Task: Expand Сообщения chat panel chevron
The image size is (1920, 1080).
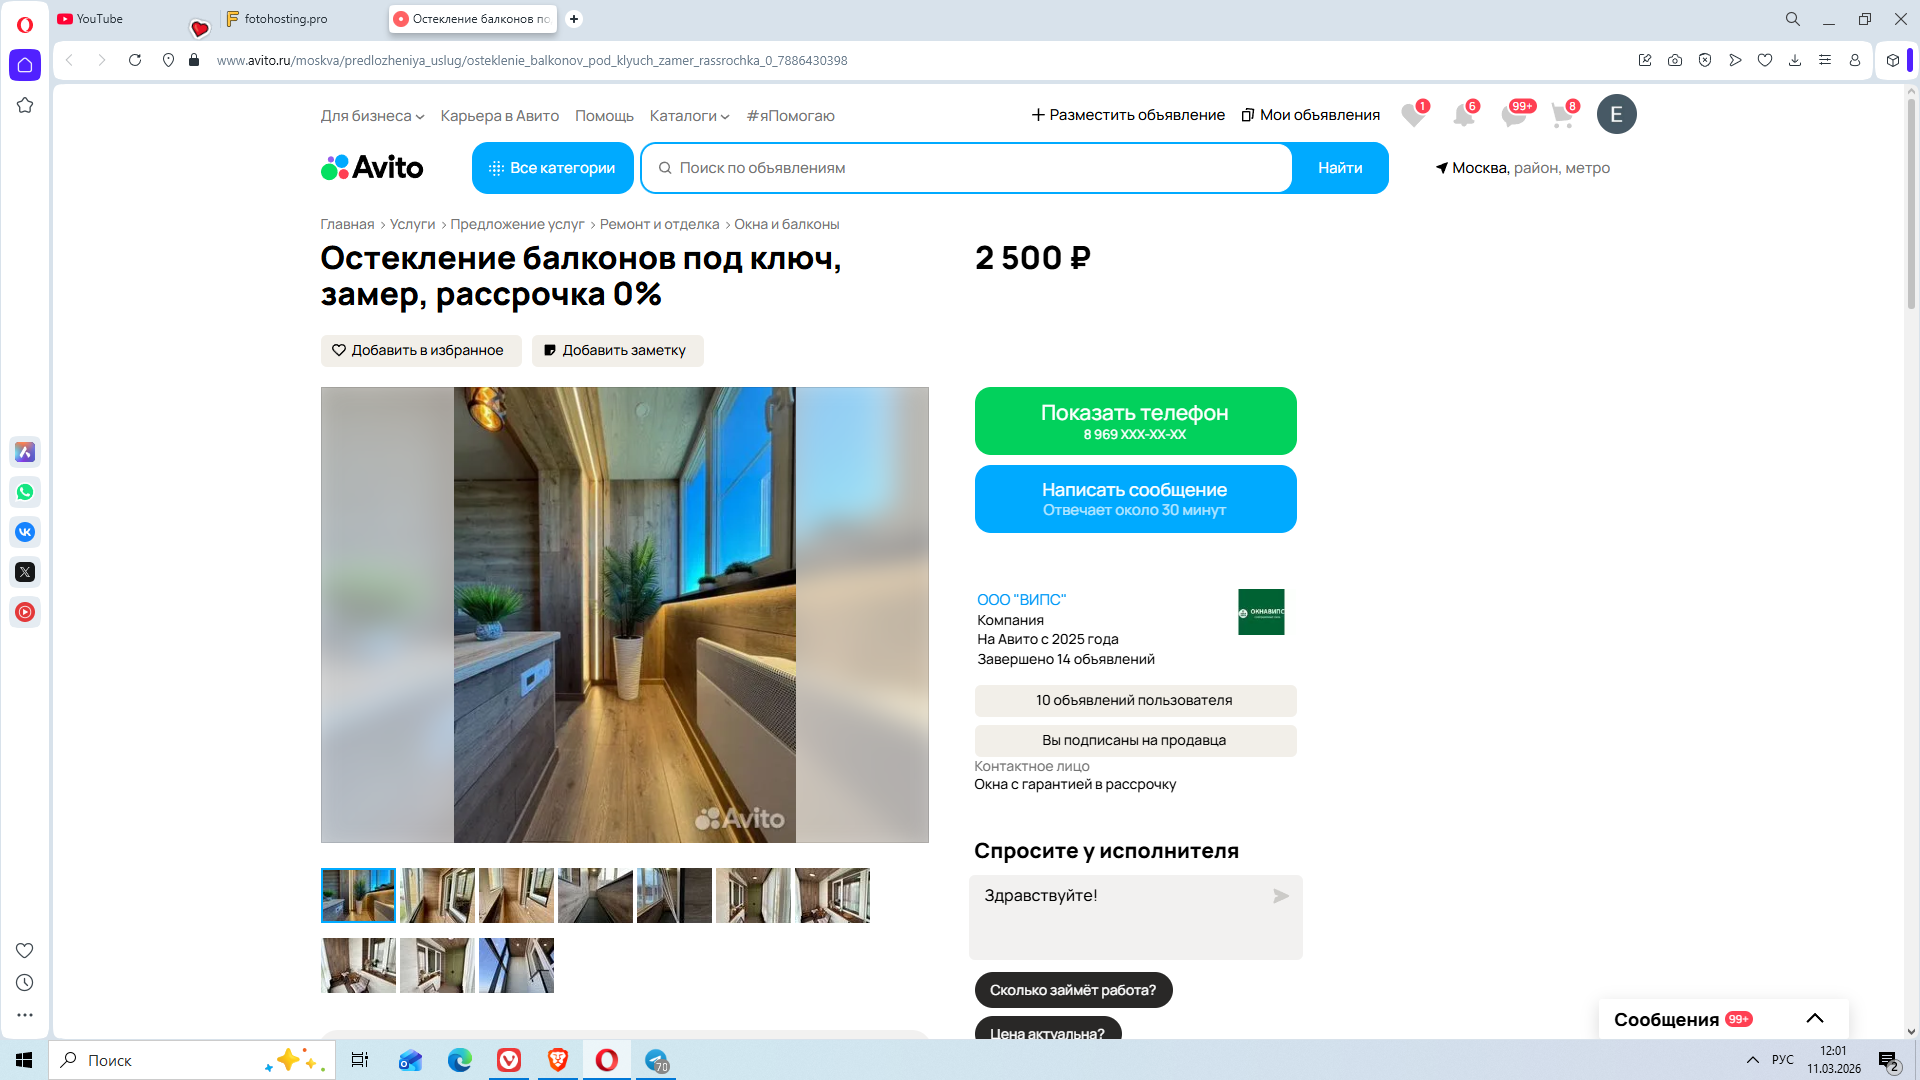Action: (1814, 1019)
